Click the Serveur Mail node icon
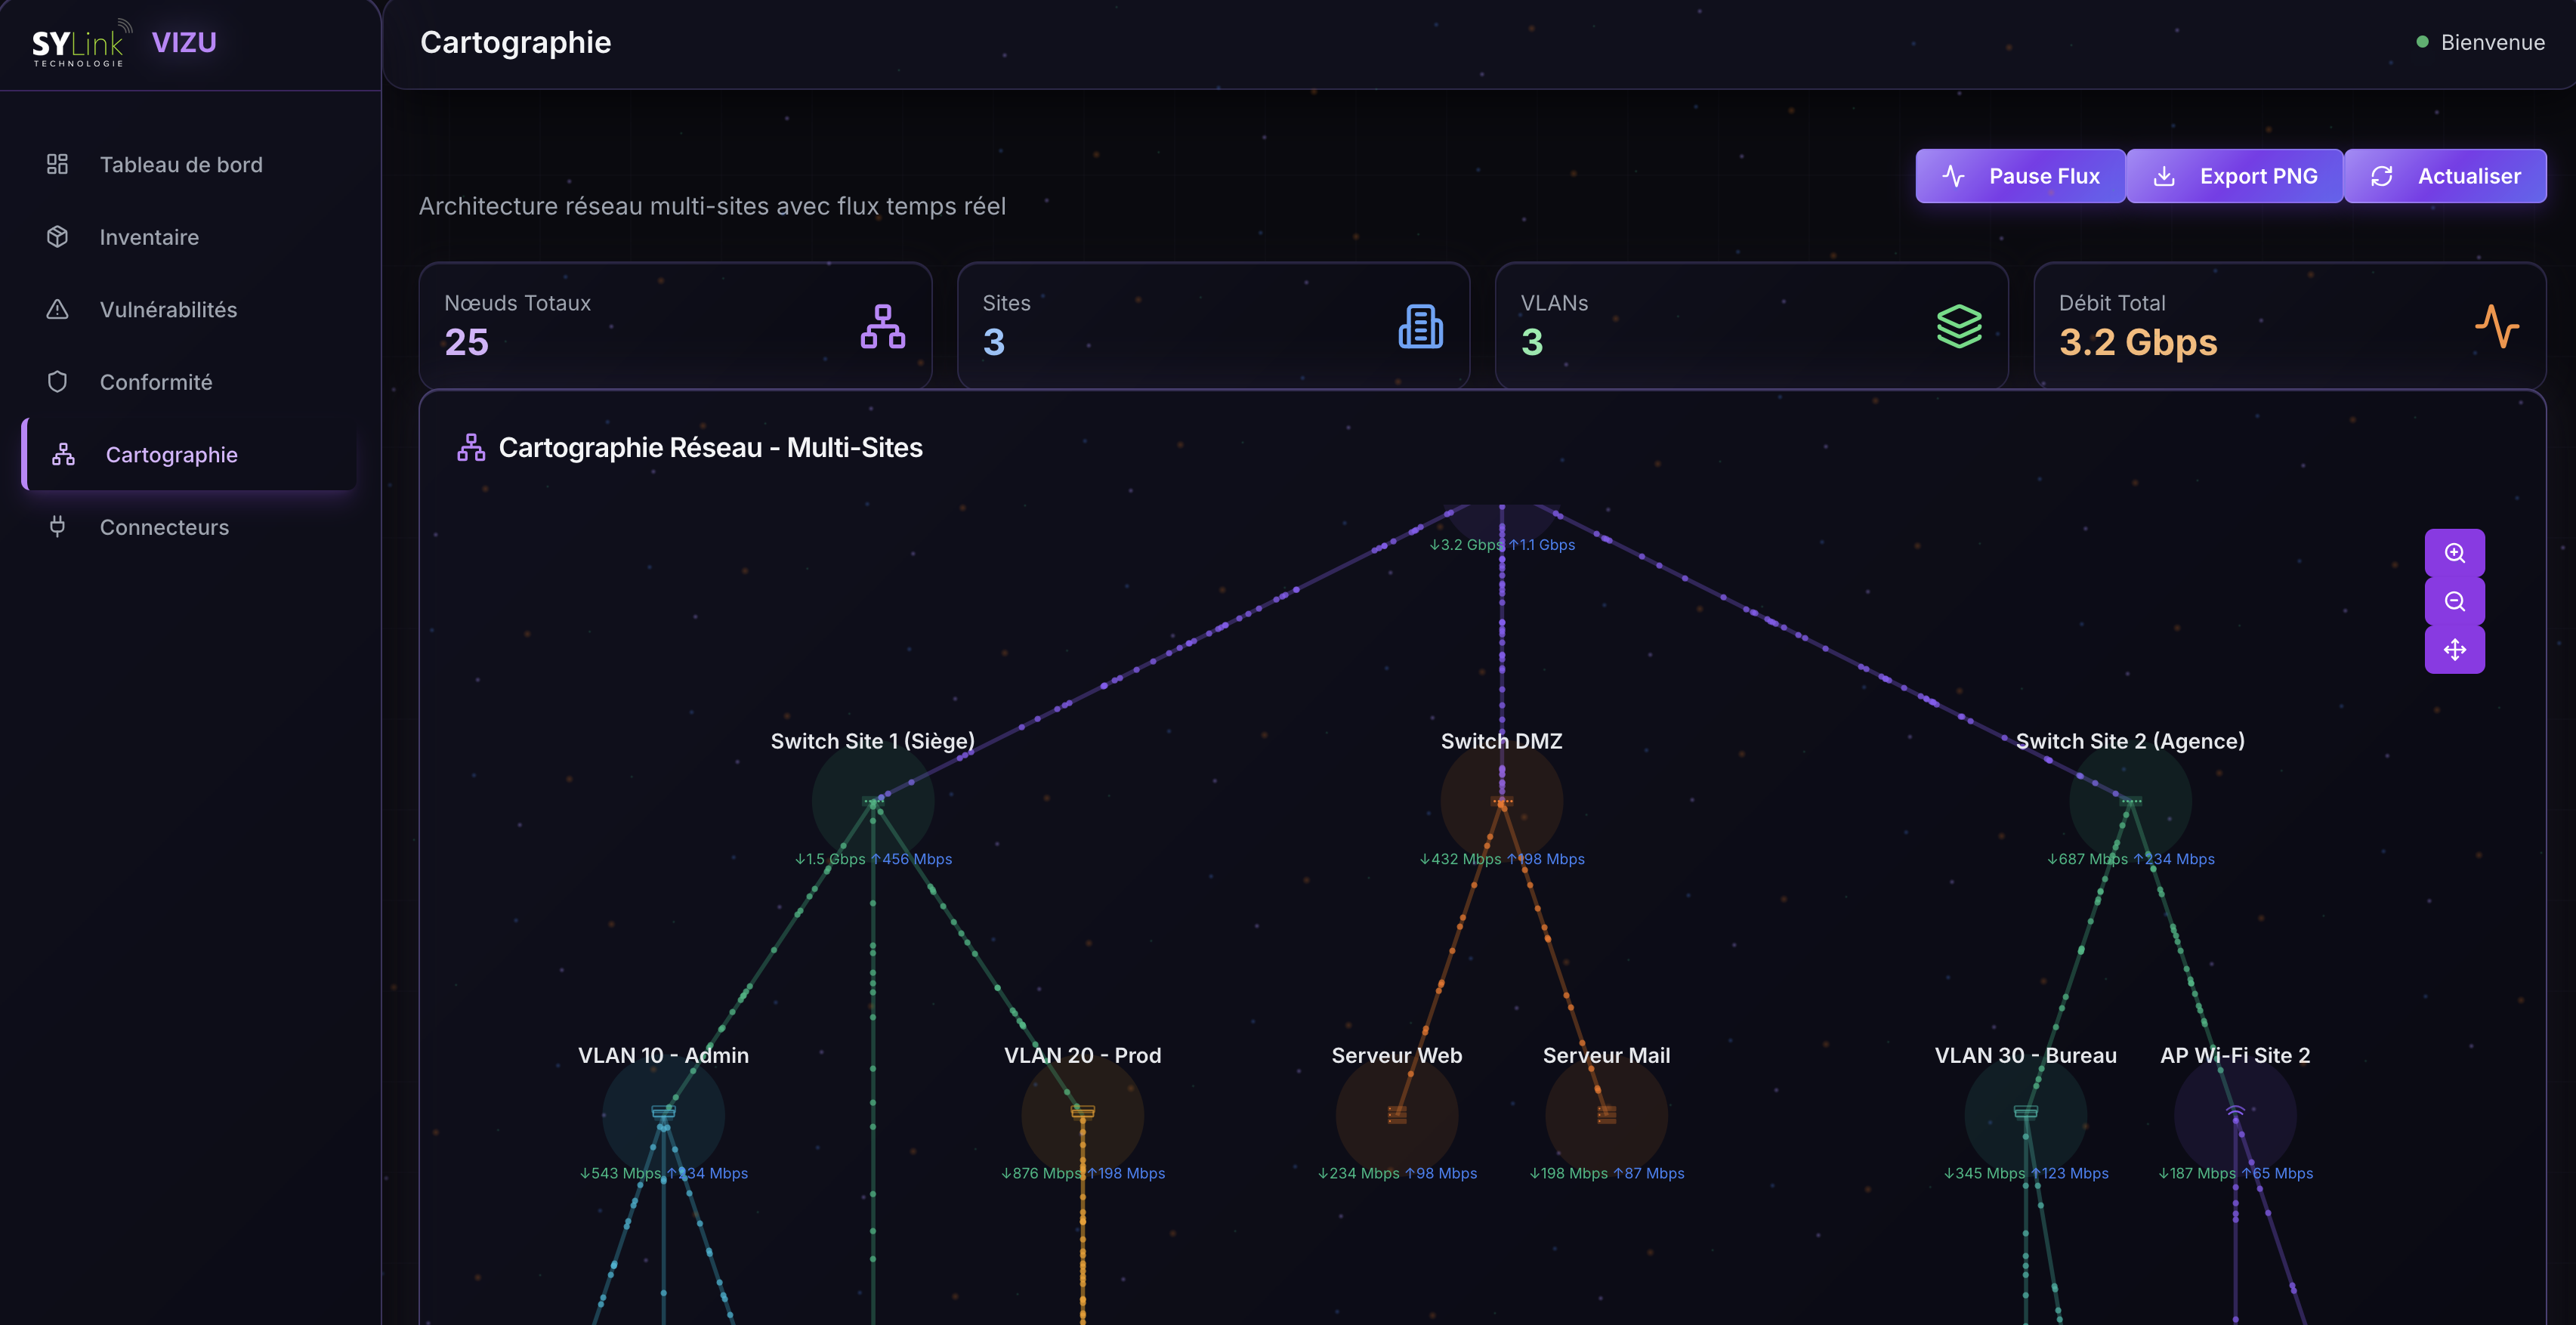This screenshot has height=1325, width=2576. tap(1606, 1114)
